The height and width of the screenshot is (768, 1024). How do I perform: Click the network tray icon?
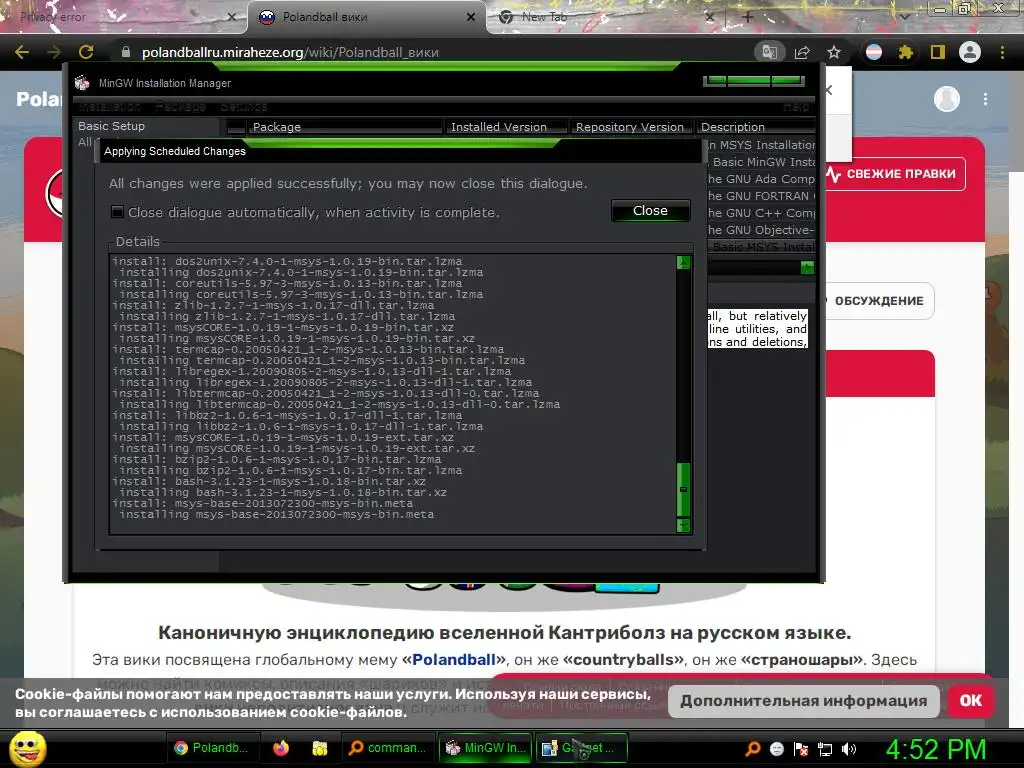pyautogui.click(x=825, y=749)
